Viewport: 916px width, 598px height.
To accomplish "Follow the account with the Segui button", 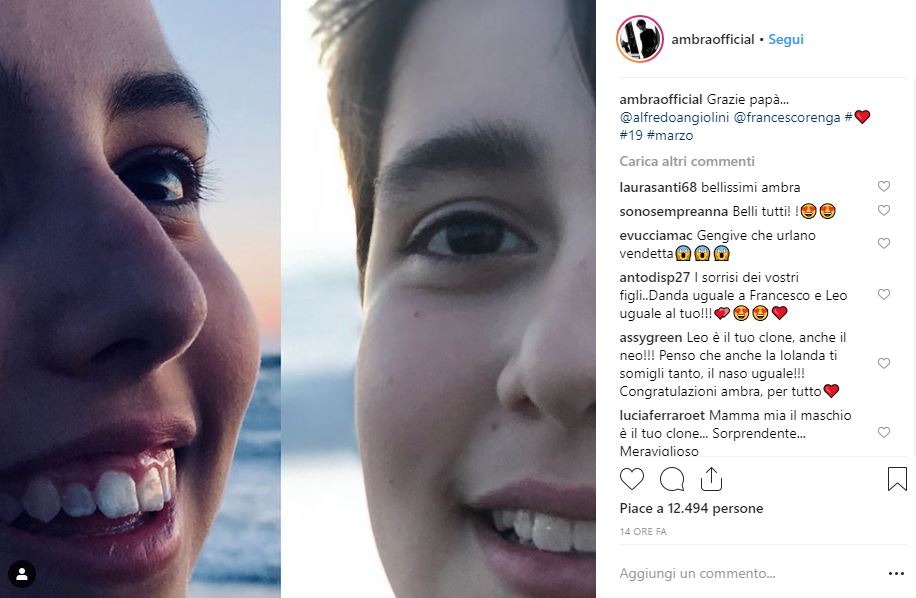I will (786, 40).
